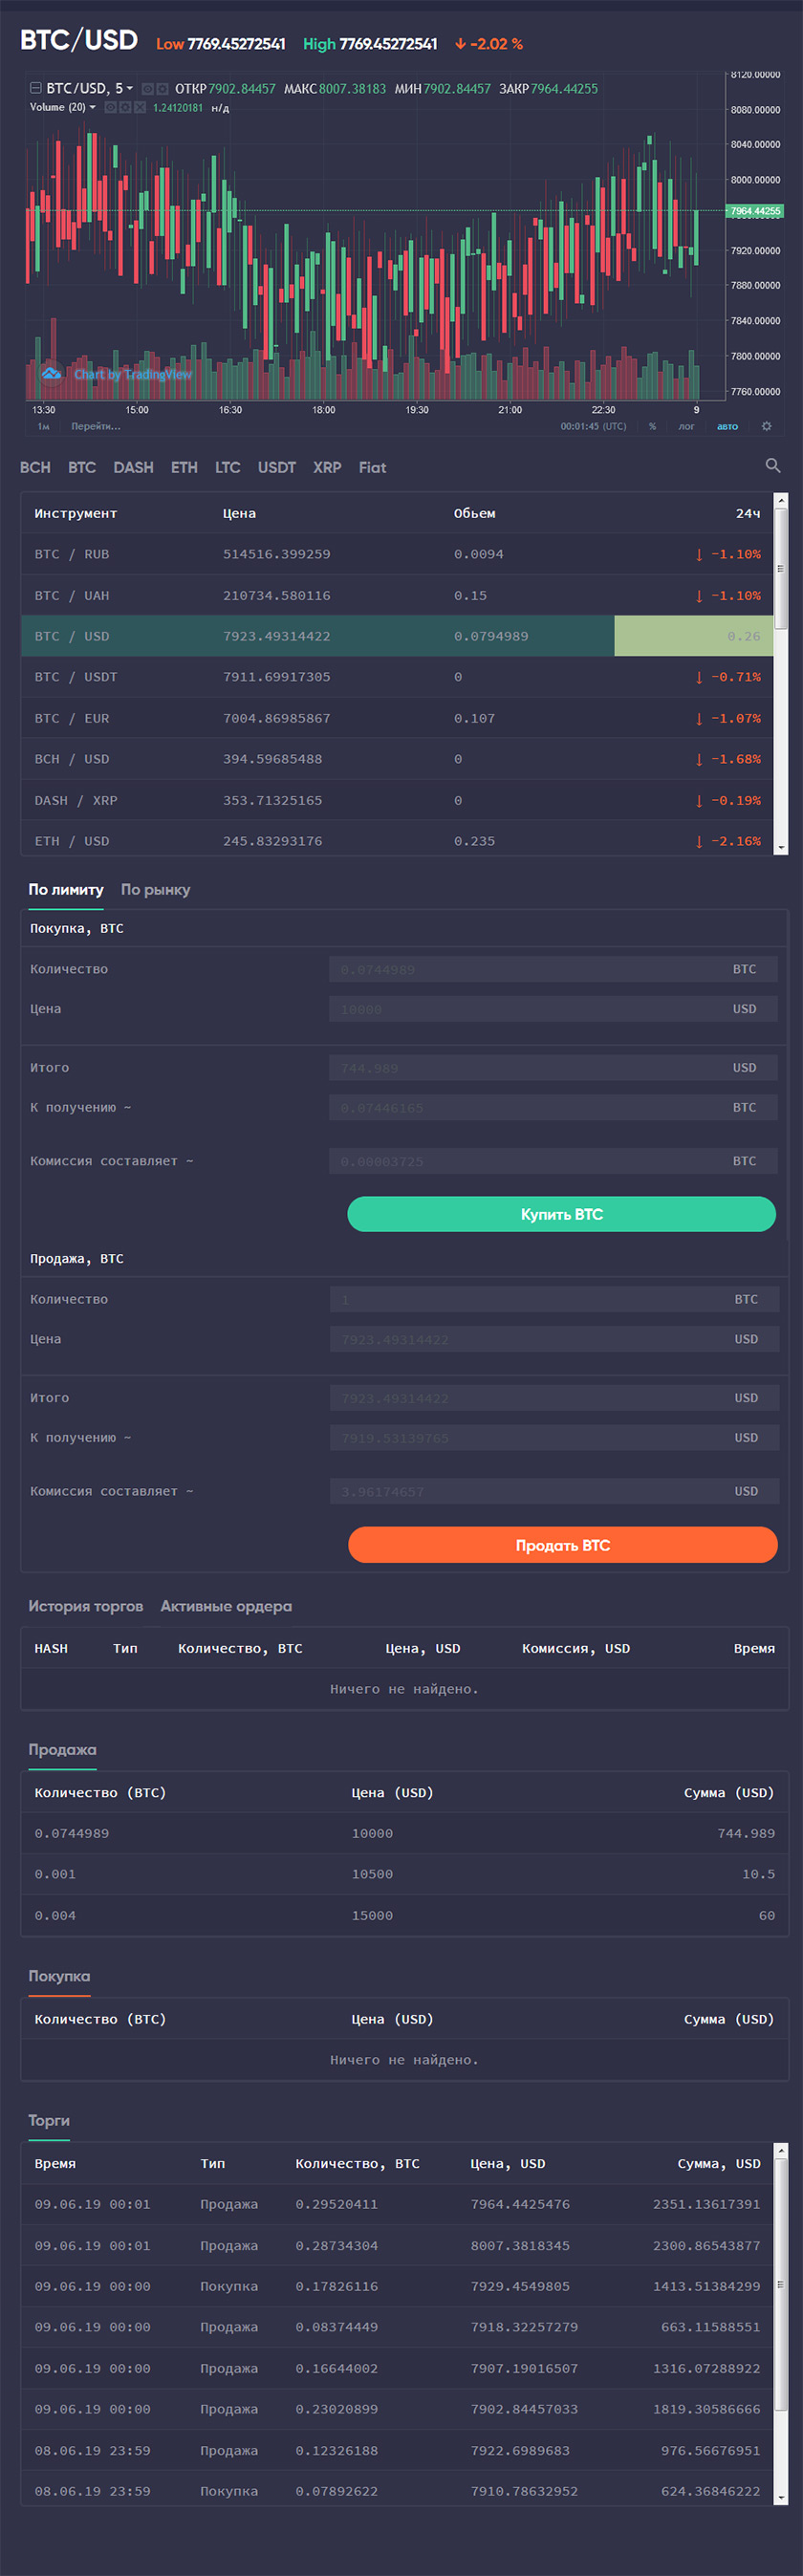Open chart settings gear icon
803x2576 pixels.
[766, 426]
